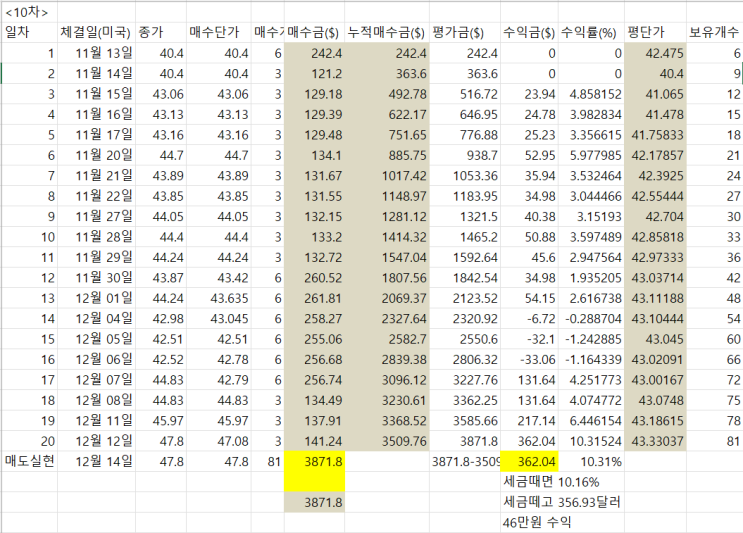Screen dimensions: 743x533
Task: Click day number cell 15
Action: point(29,339)
